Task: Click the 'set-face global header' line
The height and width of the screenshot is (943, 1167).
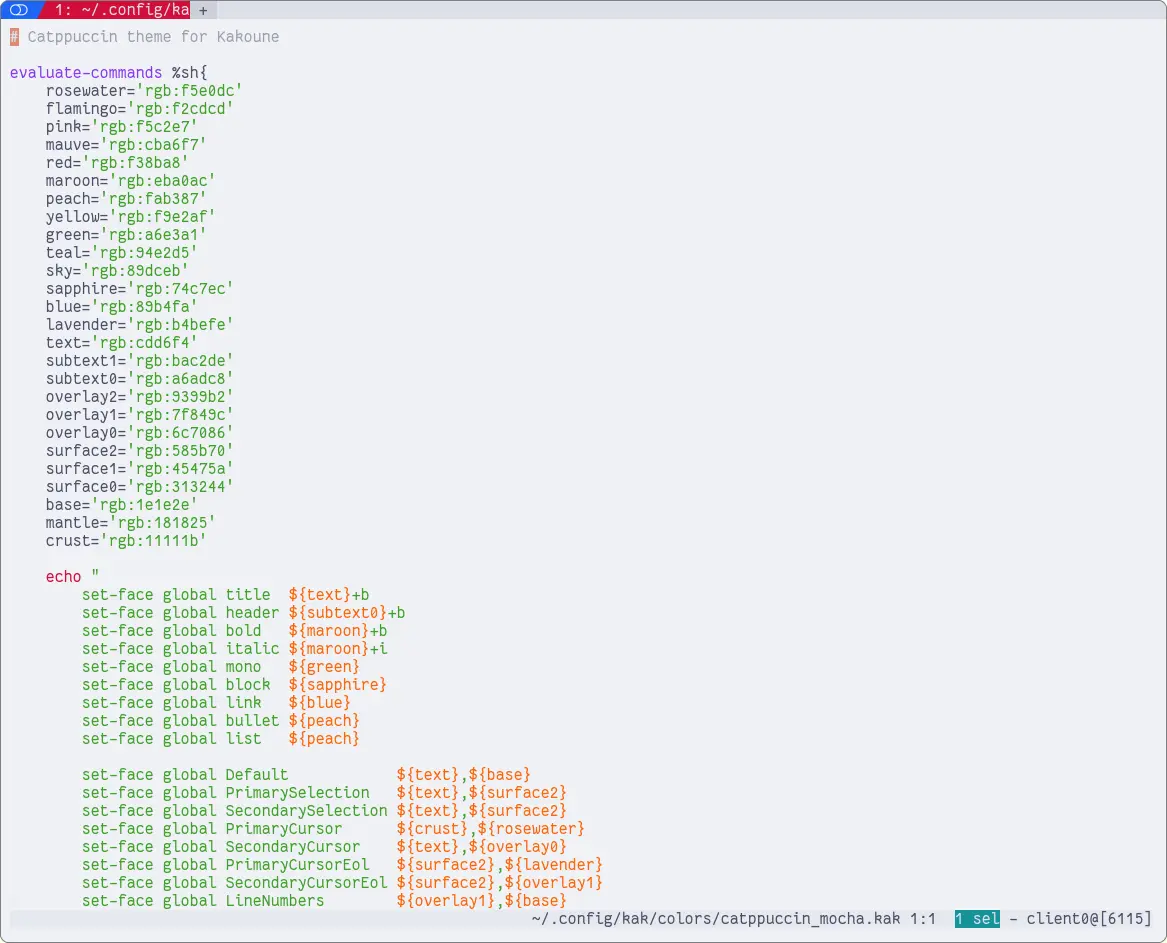Action: [x=243, y=613]
